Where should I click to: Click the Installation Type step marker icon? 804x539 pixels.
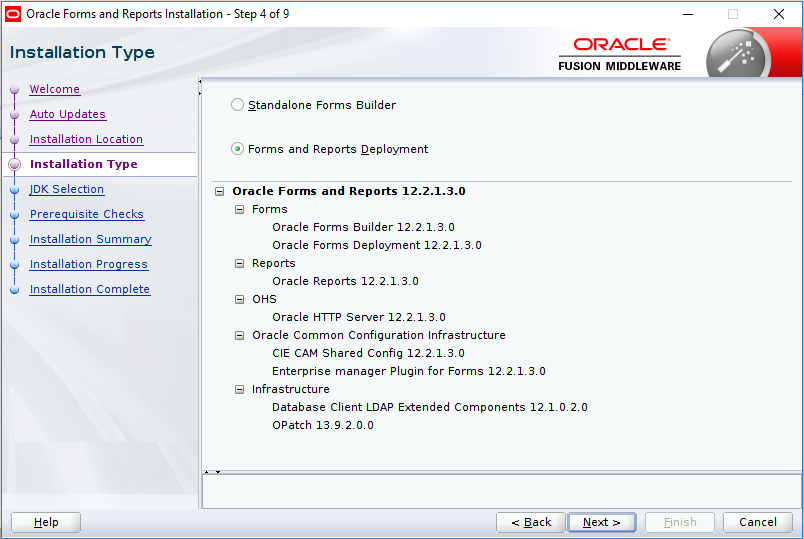[x=14, y=164]
